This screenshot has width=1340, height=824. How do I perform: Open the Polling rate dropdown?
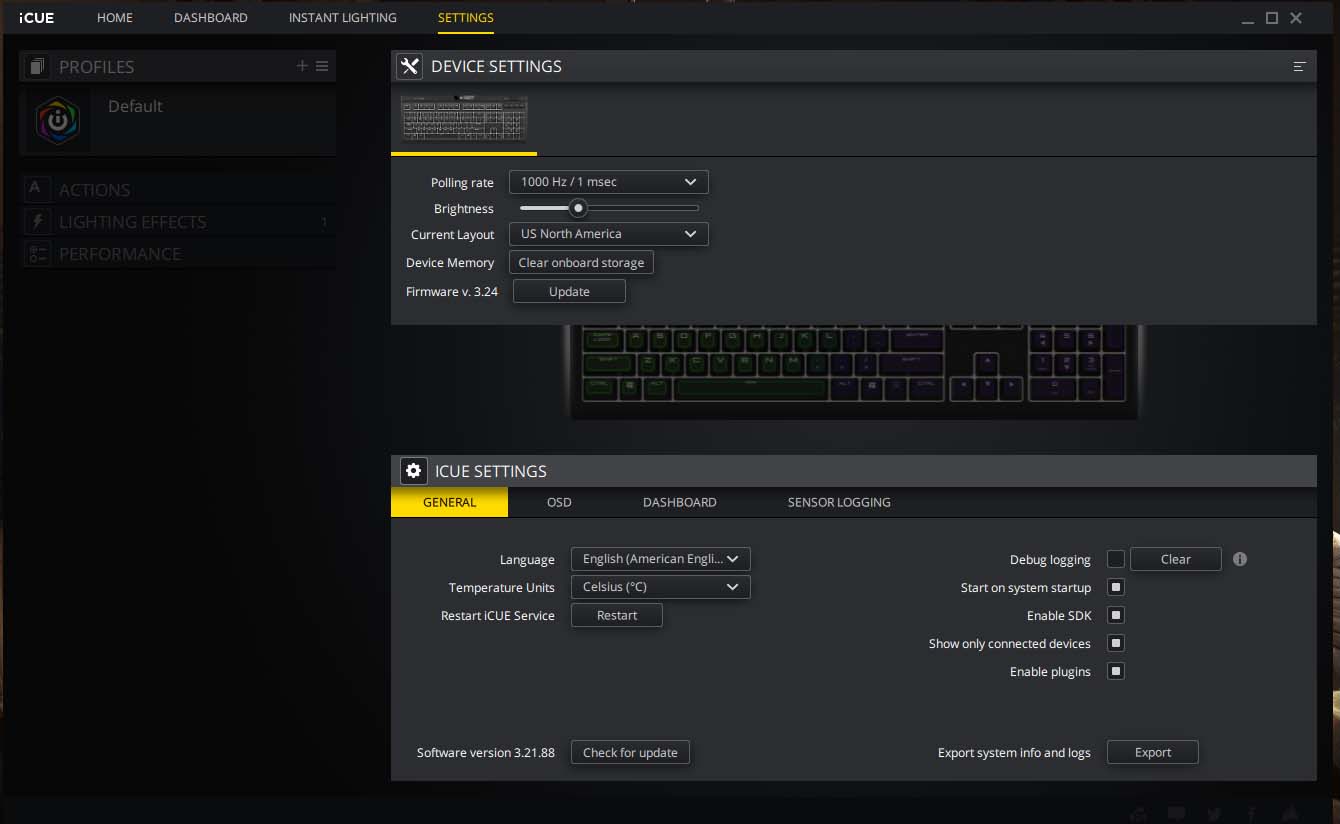point(608,182)
